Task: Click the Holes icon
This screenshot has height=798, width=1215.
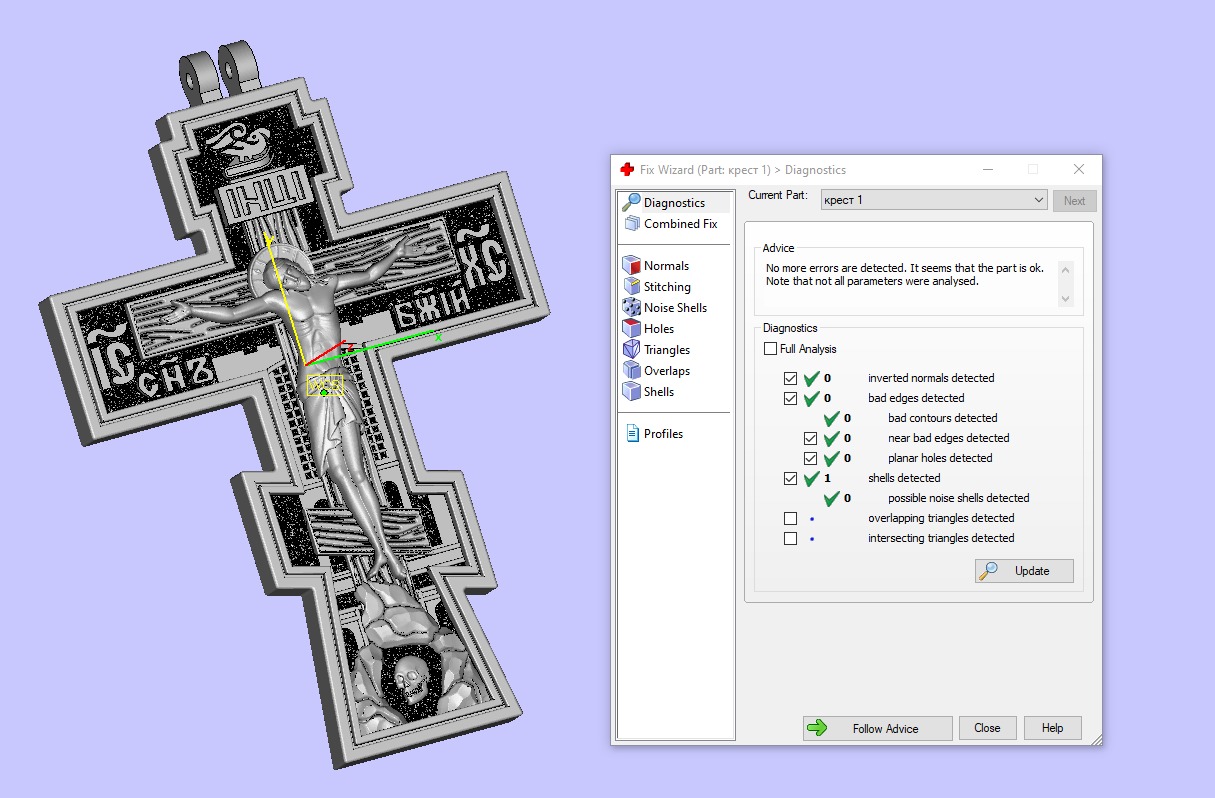Action: 631,329
